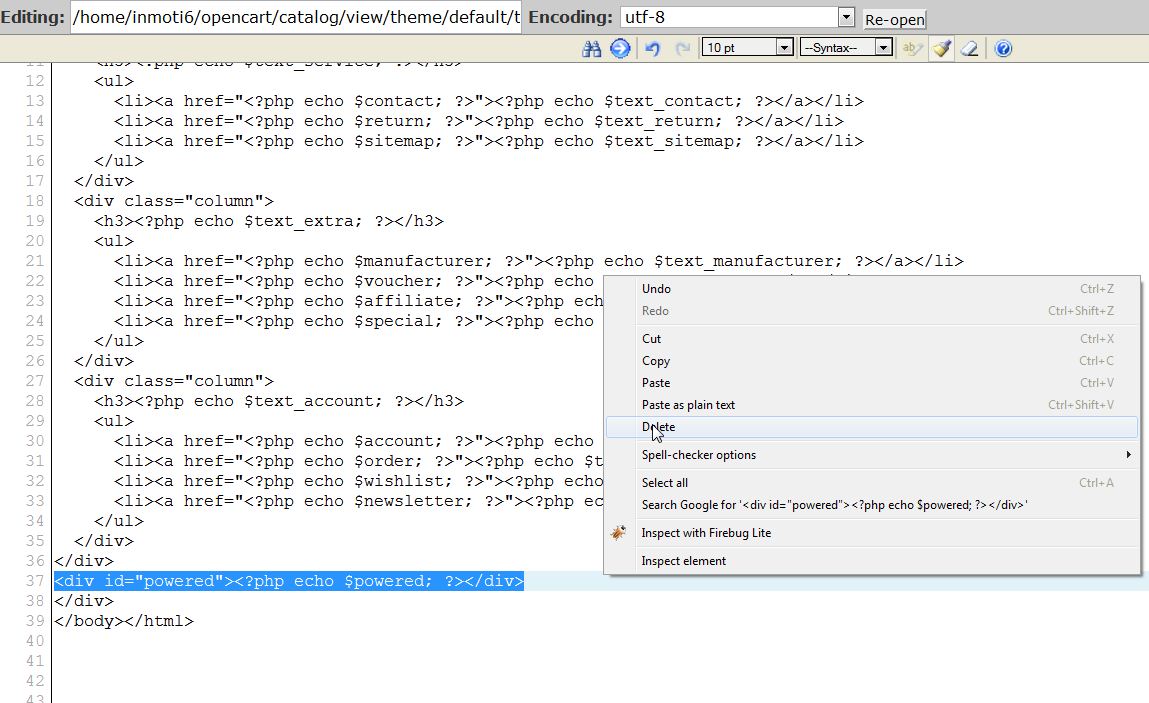
Task: Open the editor help question icon
Action: [x=1003, y=48]
